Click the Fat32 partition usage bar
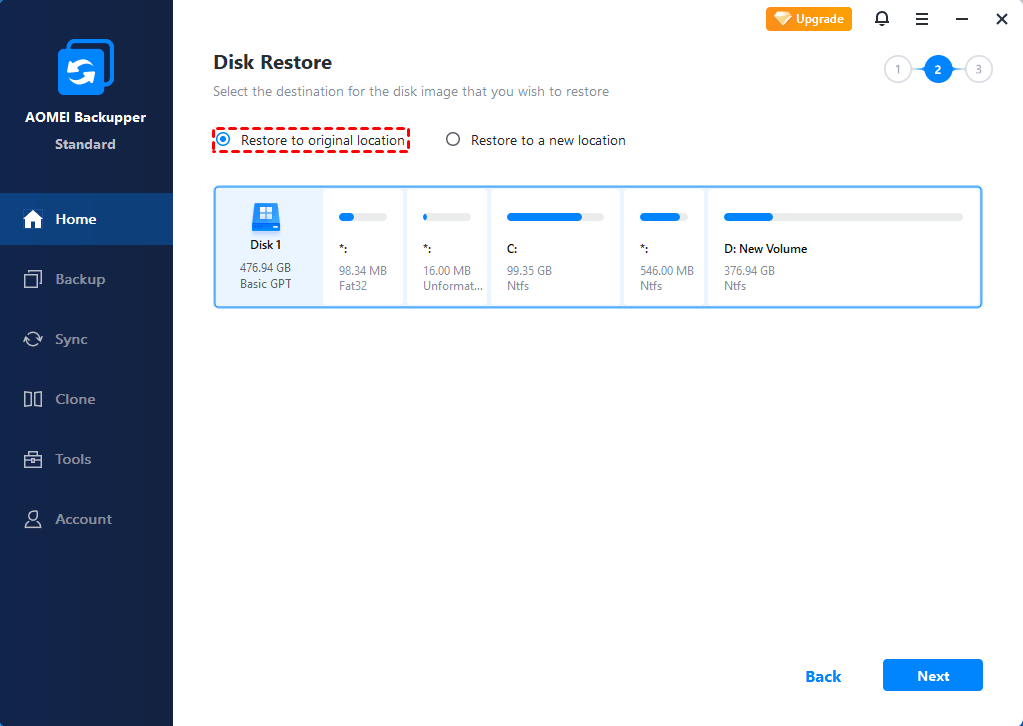Image resolution: width=1023 pixels, height=726 pixels. 363,217
